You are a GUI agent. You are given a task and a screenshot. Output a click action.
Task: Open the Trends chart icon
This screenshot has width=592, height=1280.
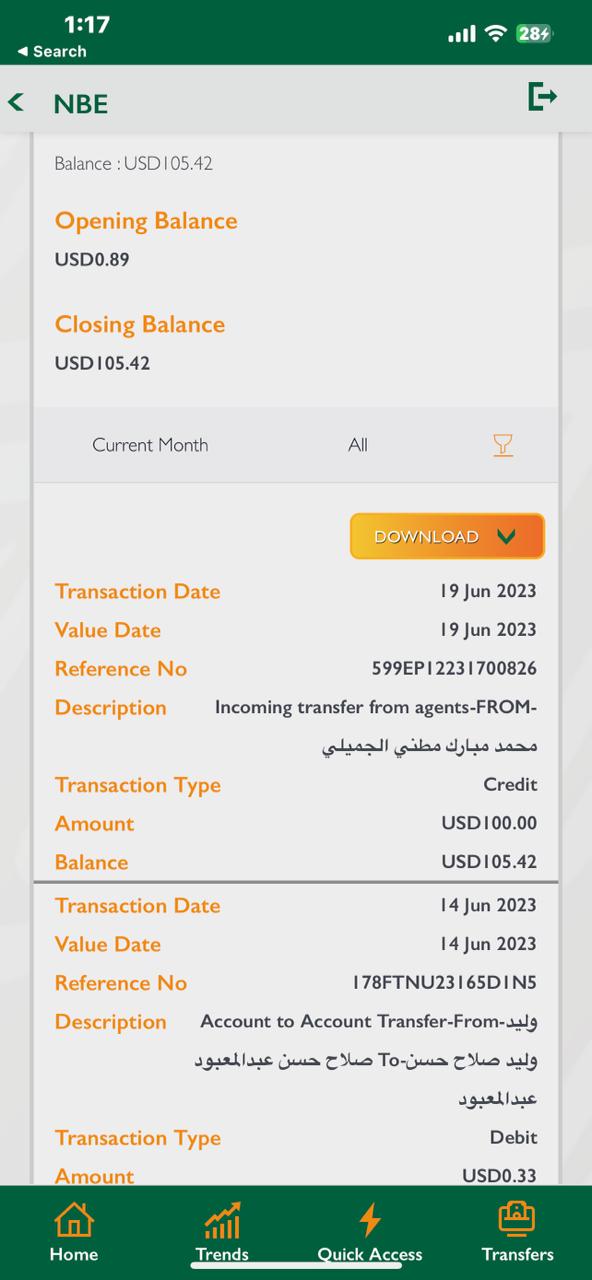[222, 1220]
